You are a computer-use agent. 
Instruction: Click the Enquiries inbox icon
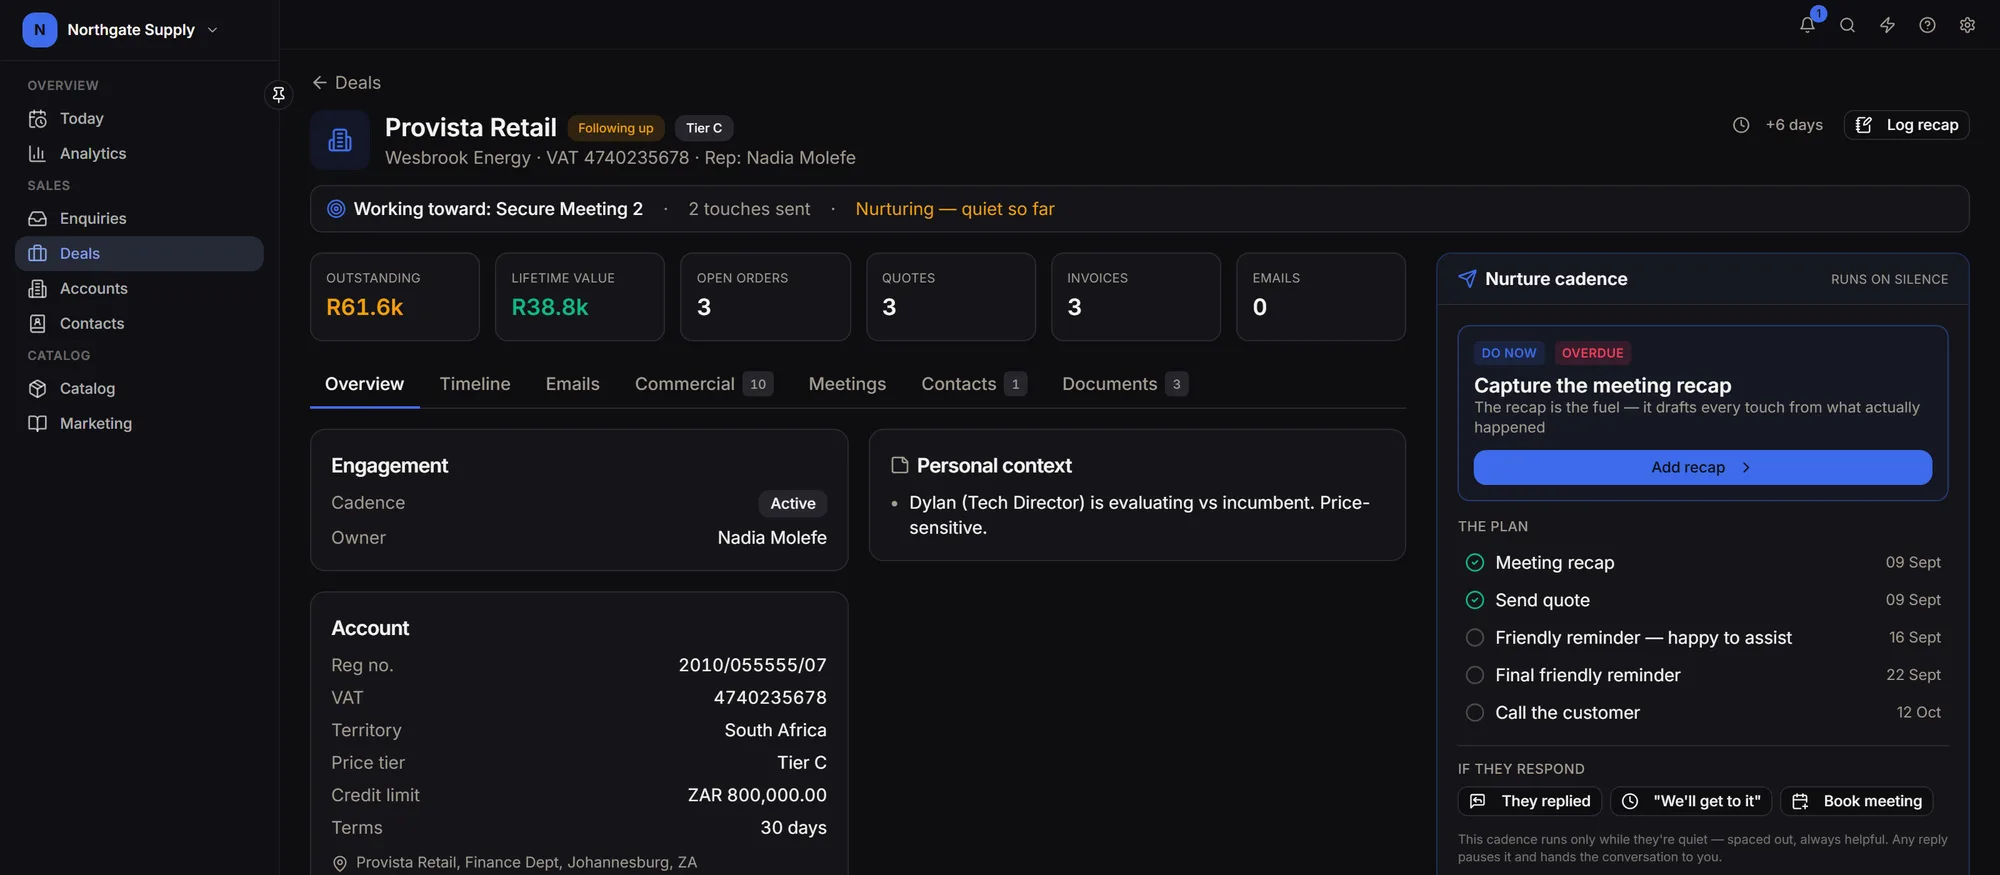tap(38, 219)
